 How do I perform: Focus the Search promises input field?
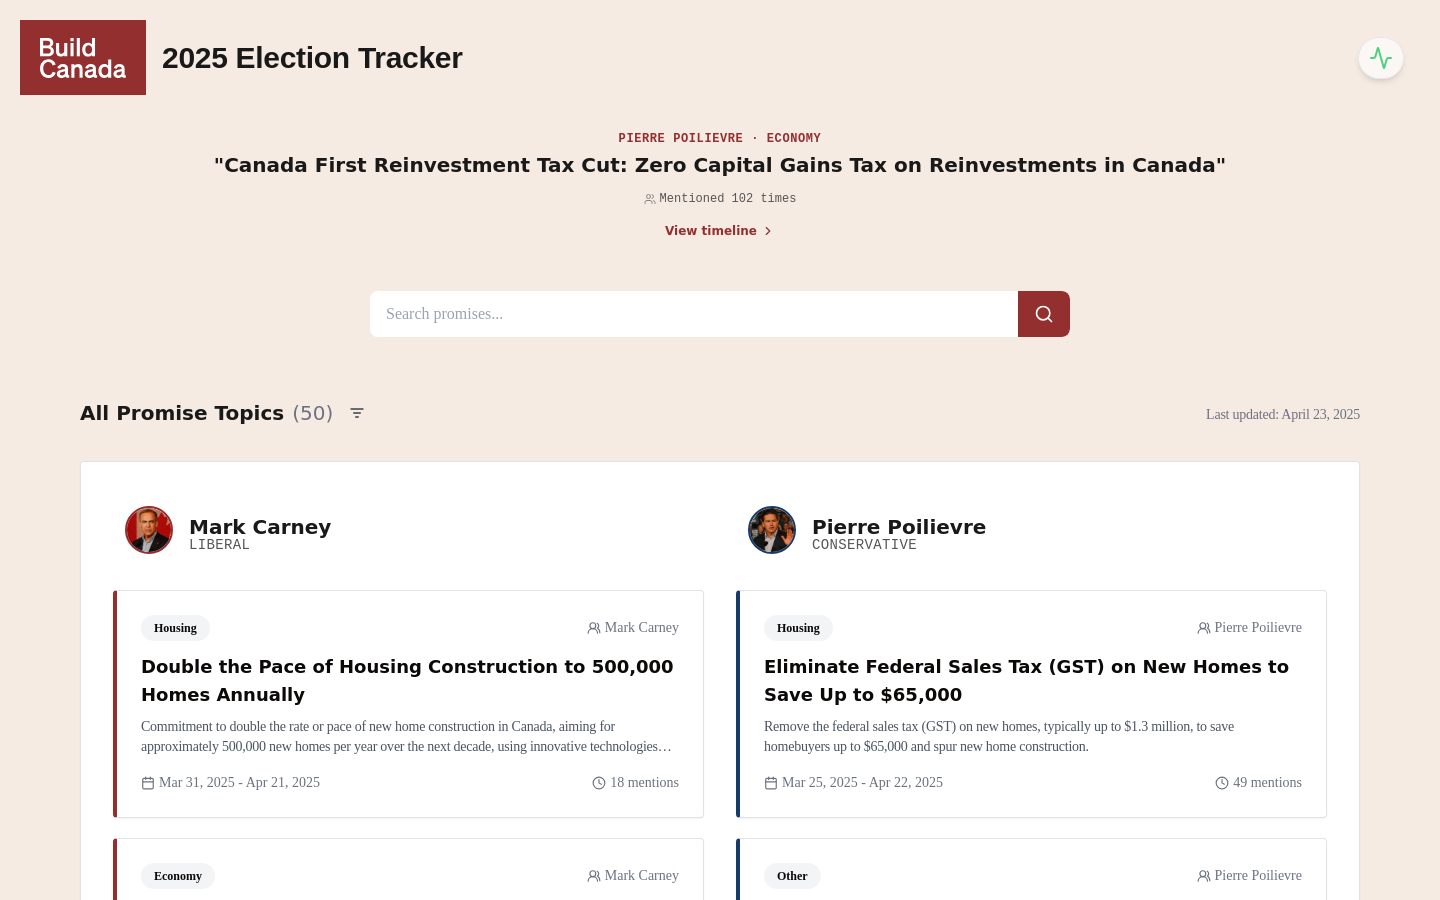(694, 314)
